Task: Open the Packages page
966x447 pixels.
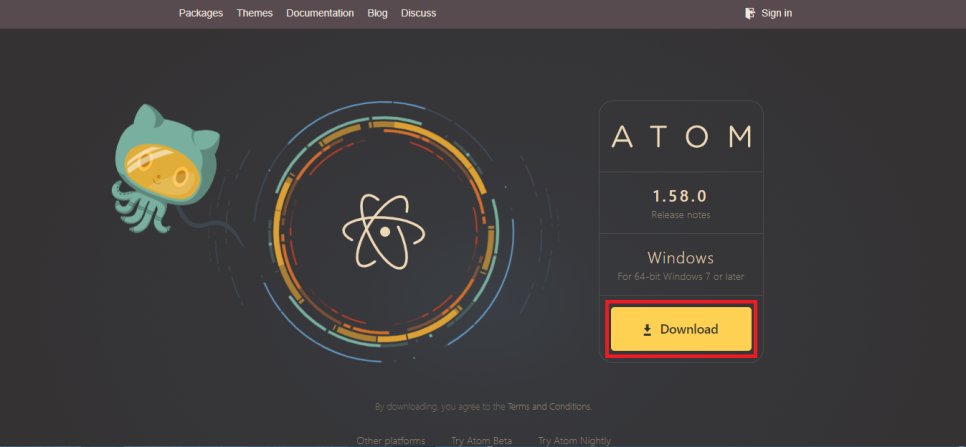Action: (x=201, y=13)
